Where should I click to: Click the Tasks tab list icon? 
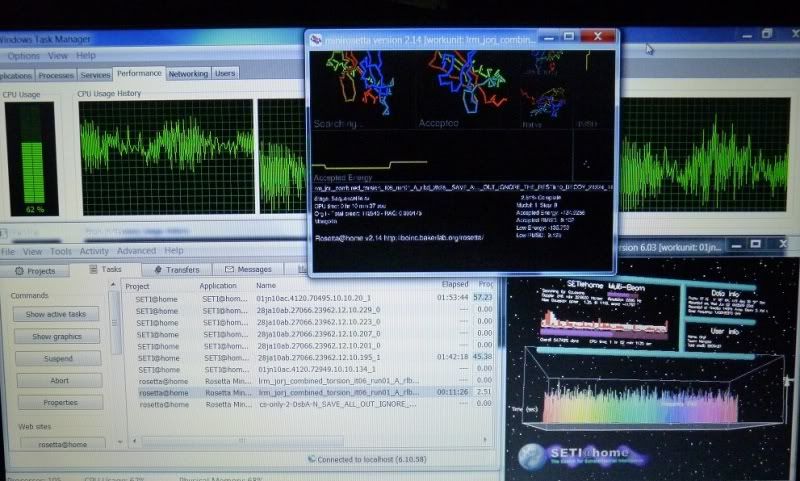[x=91, y=270]
